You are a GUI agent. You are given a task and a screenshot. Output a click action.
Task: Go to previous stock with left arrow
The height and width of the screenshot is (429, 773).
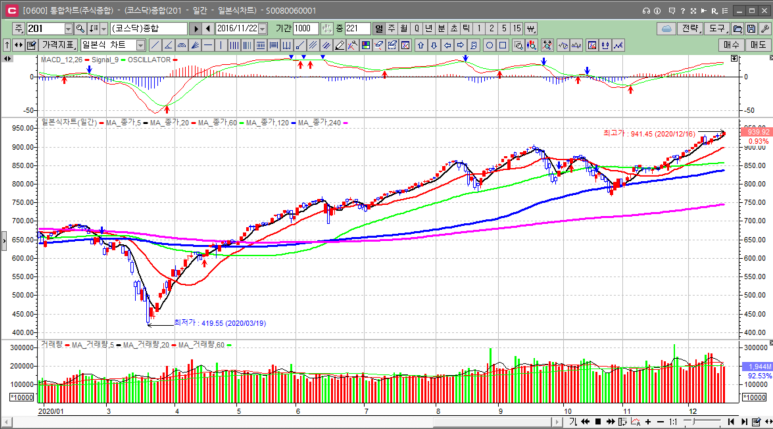click(x=208, y=29)
